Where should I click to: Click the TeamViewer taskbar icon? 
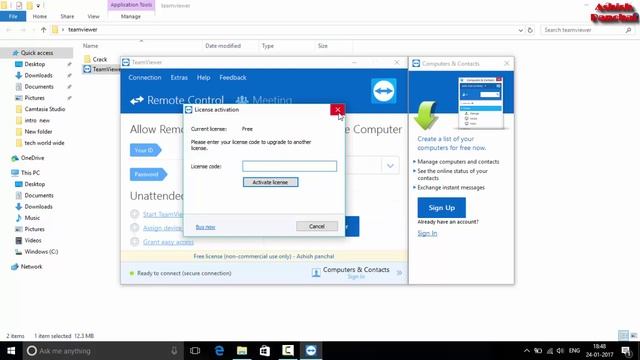click(311, 351)
